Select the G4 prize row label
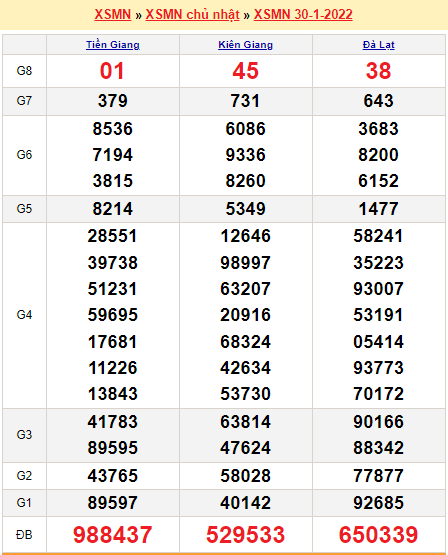448x555 pixels. [x=24, y=315]
